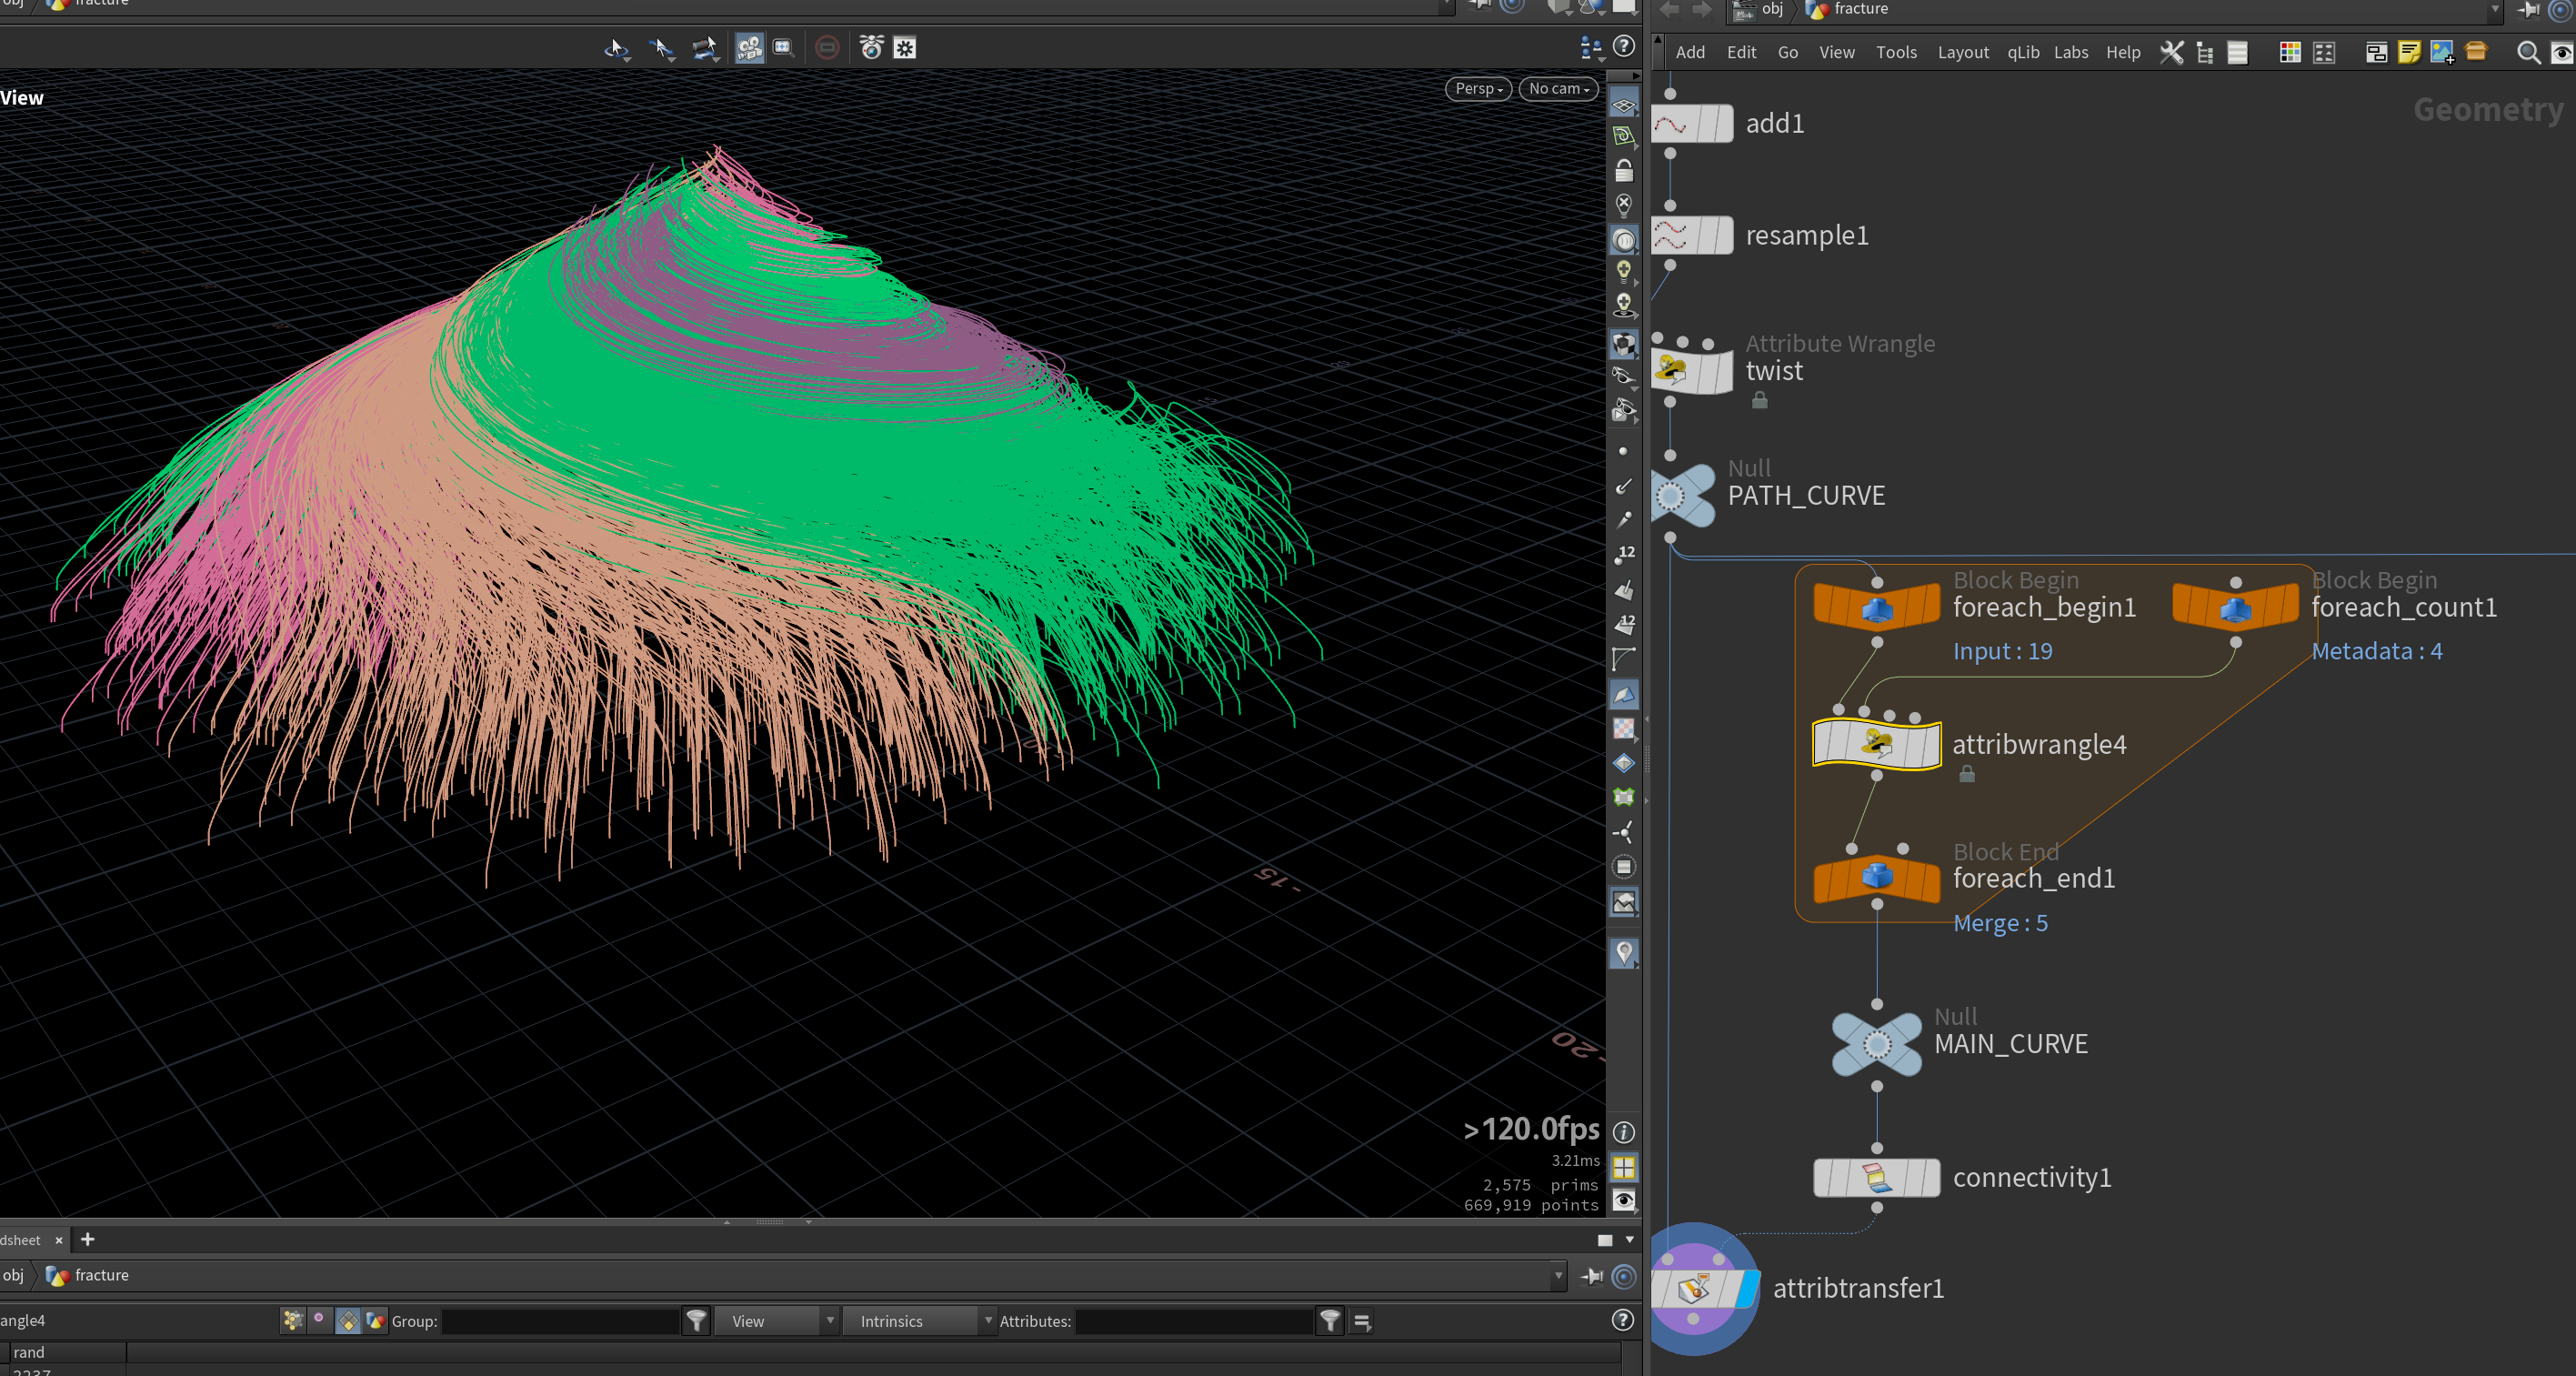Open the No cam camera dropdown

coord(1558,88)
